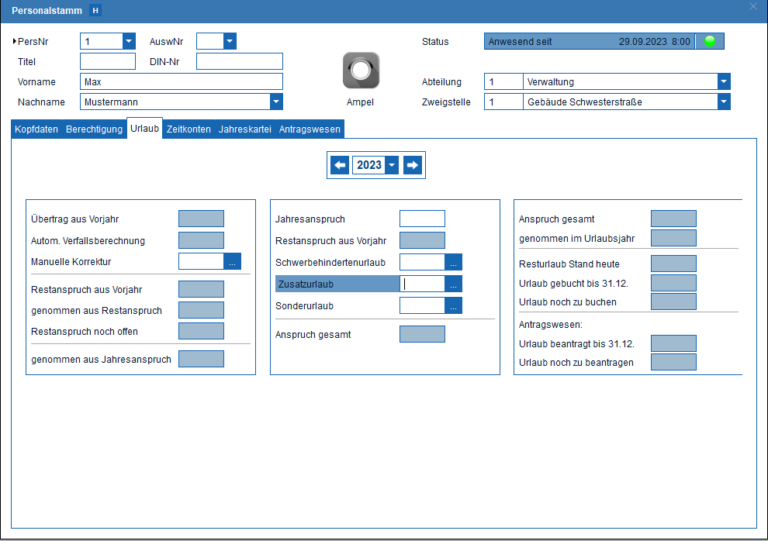
Task: Open the Abteilung Verwaltung dropdown
Action: 724,82
